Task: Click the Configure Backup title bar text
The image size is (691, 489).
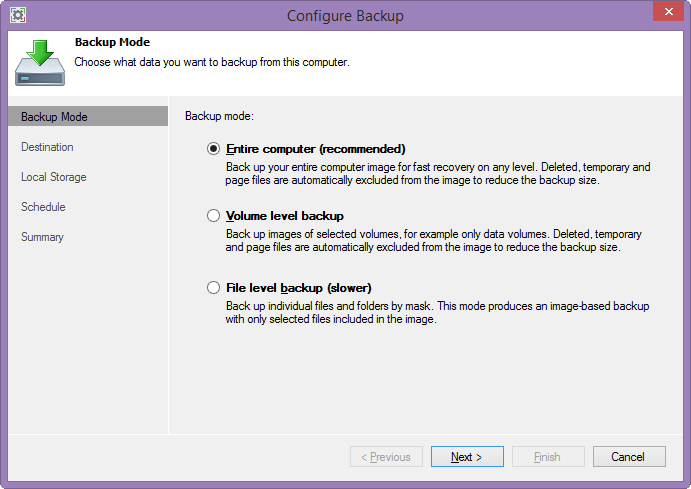Action: tap(345, 15)
